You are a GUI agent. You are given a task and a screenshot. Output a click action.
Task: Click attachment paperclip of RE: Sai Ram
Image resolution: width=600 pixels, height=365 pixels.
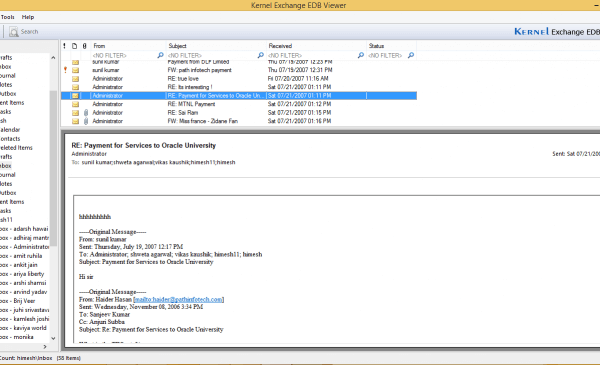[86, 112]
